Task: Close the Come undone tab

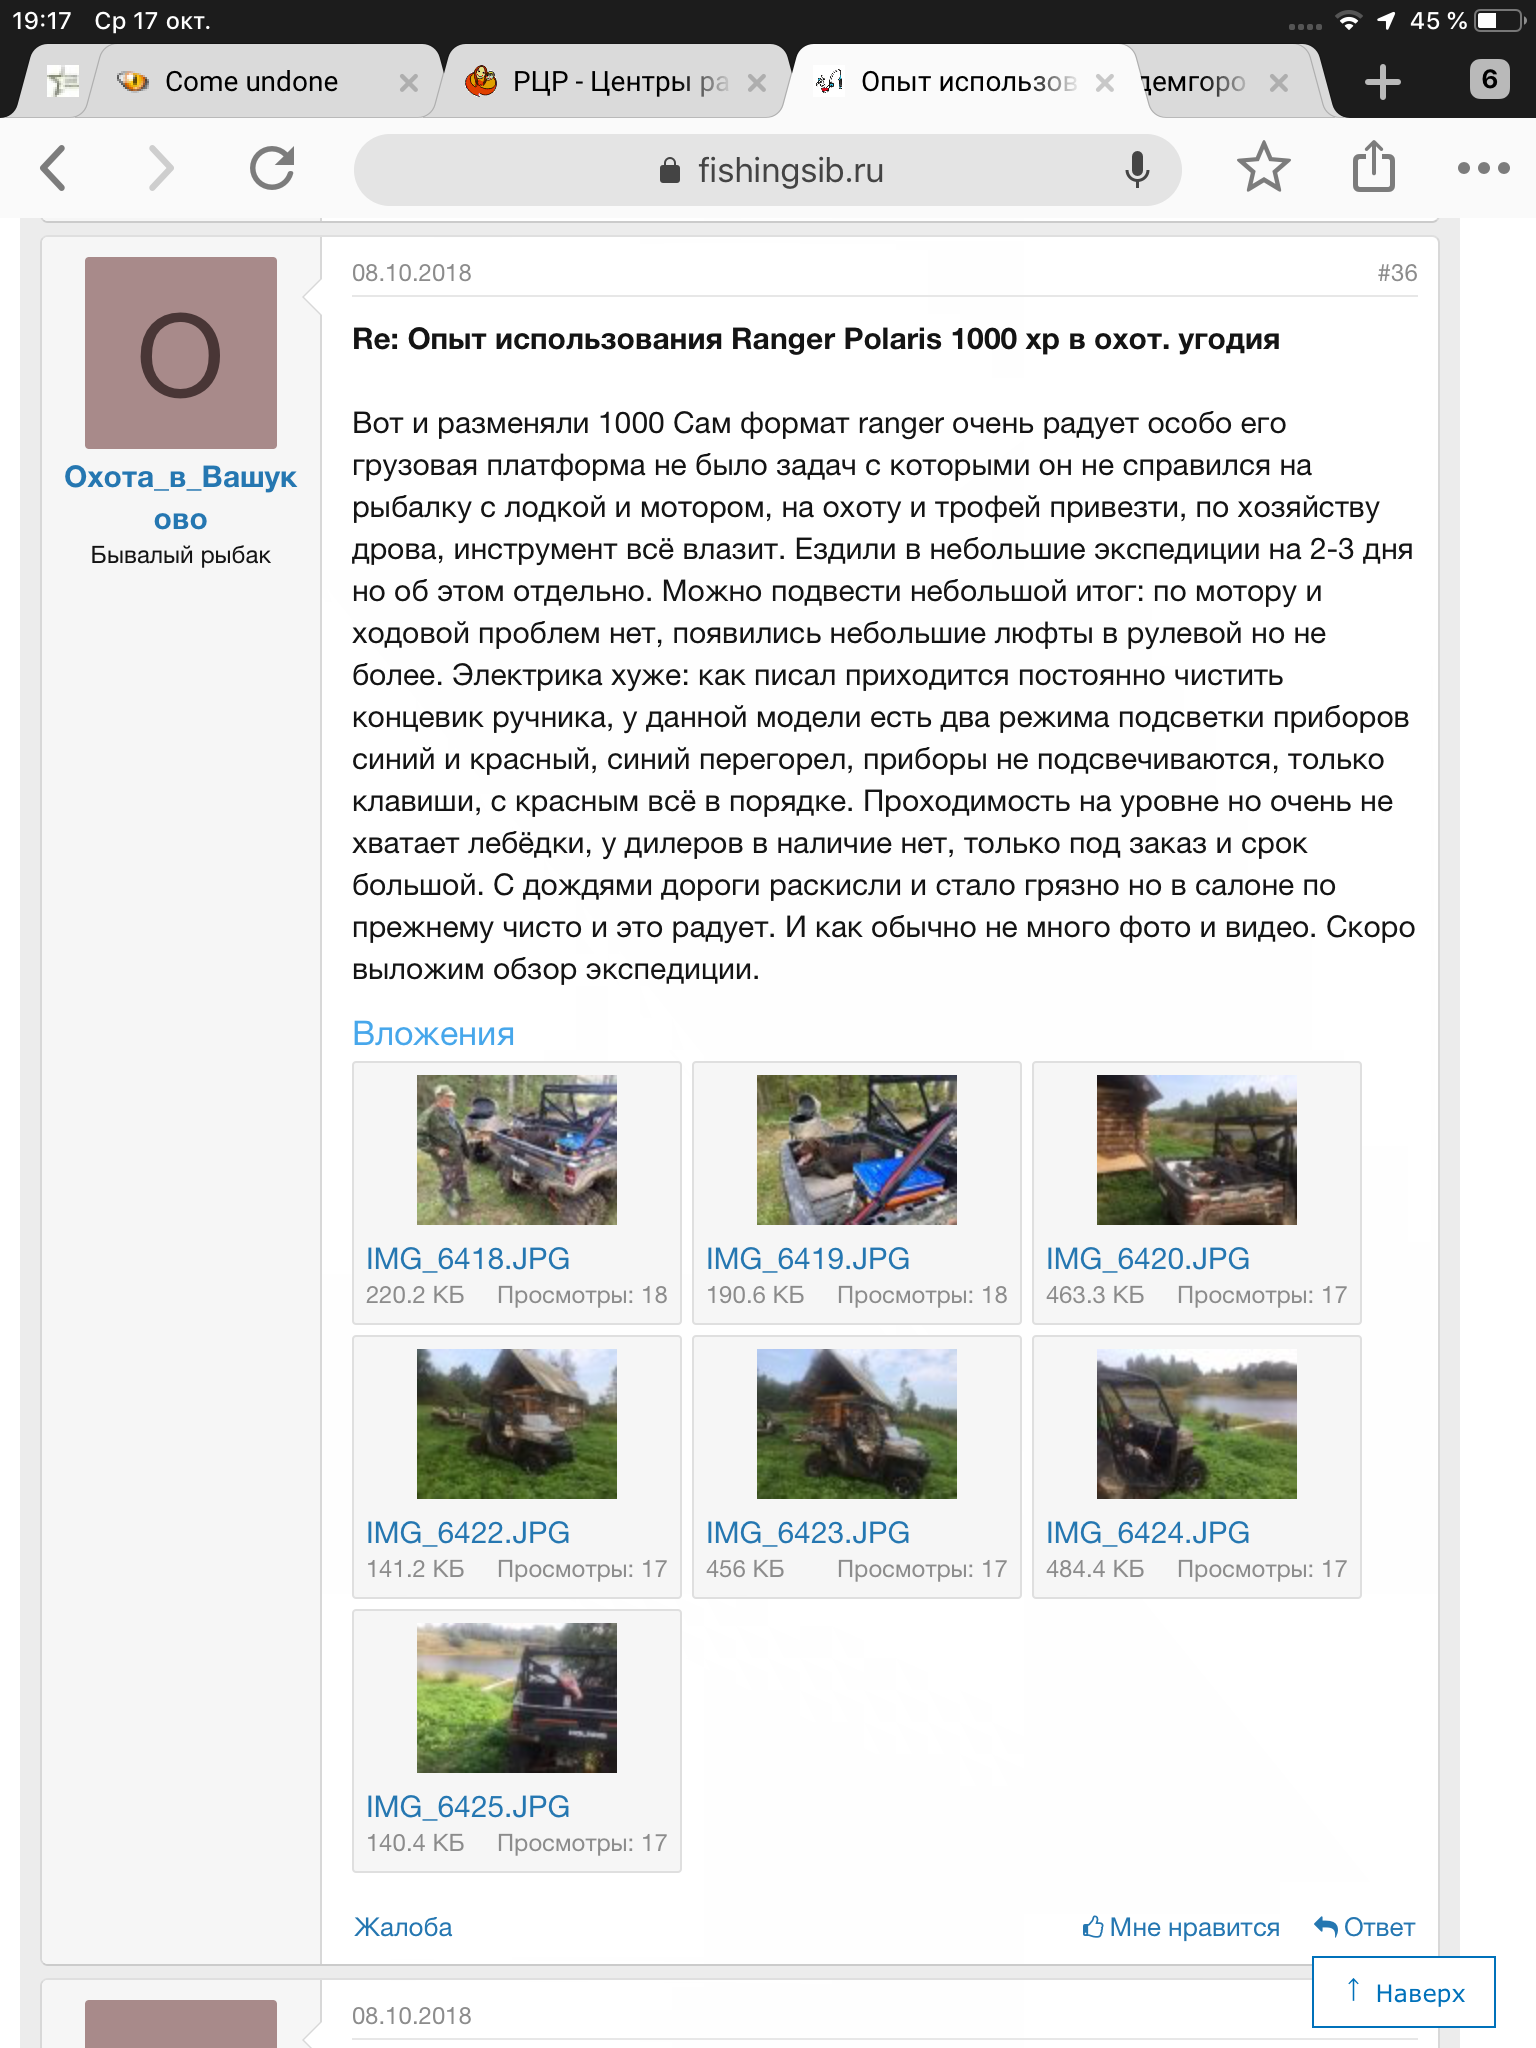Action: click(408, 83)
